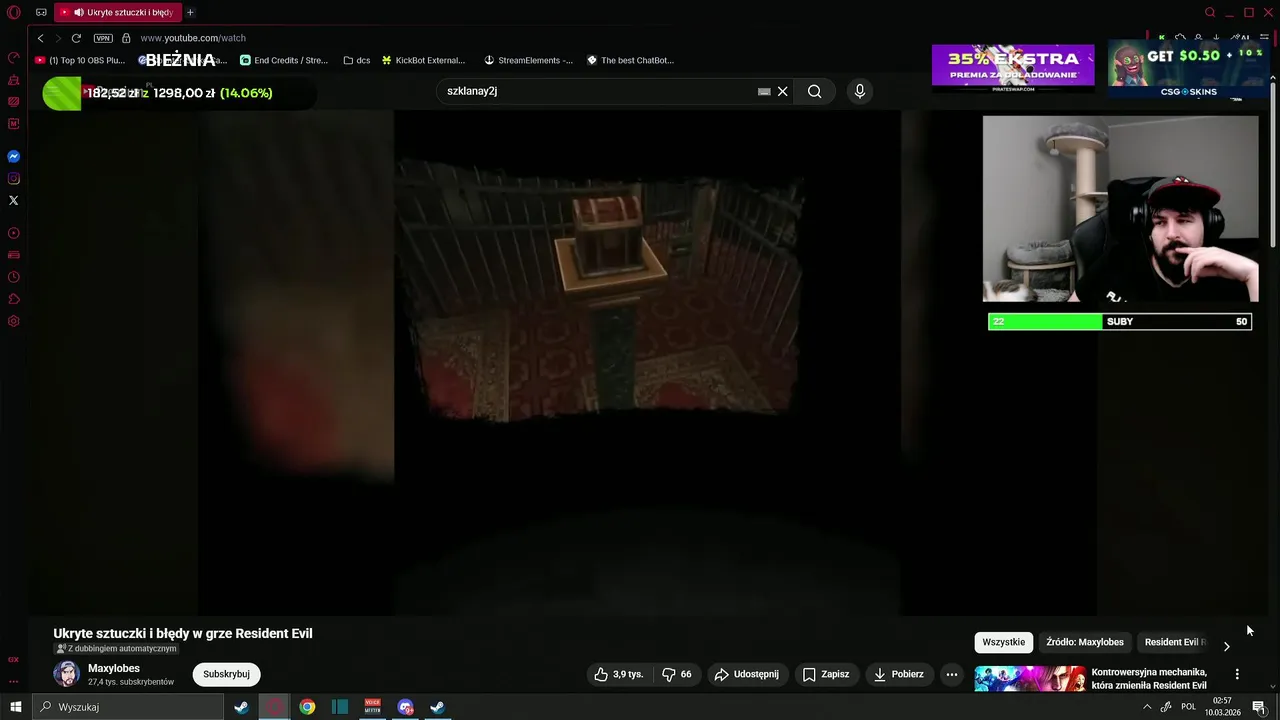Open the Opera main menu logo

click(13, 12)
